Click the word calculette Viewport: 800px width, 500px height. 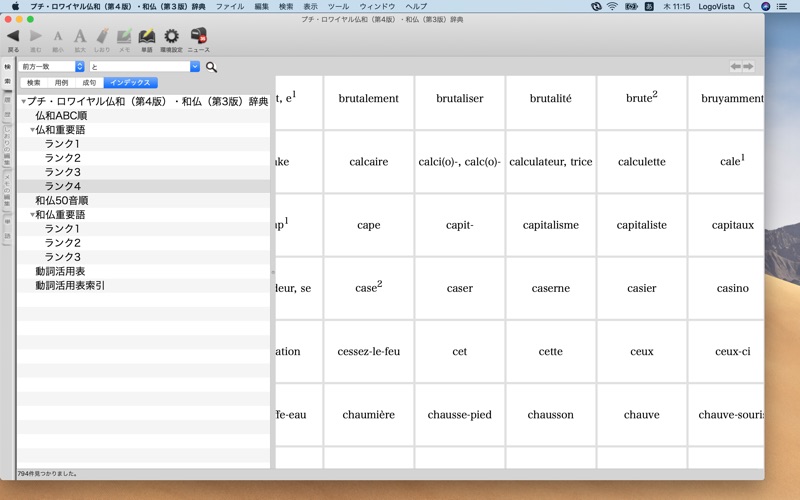[641, 162]
